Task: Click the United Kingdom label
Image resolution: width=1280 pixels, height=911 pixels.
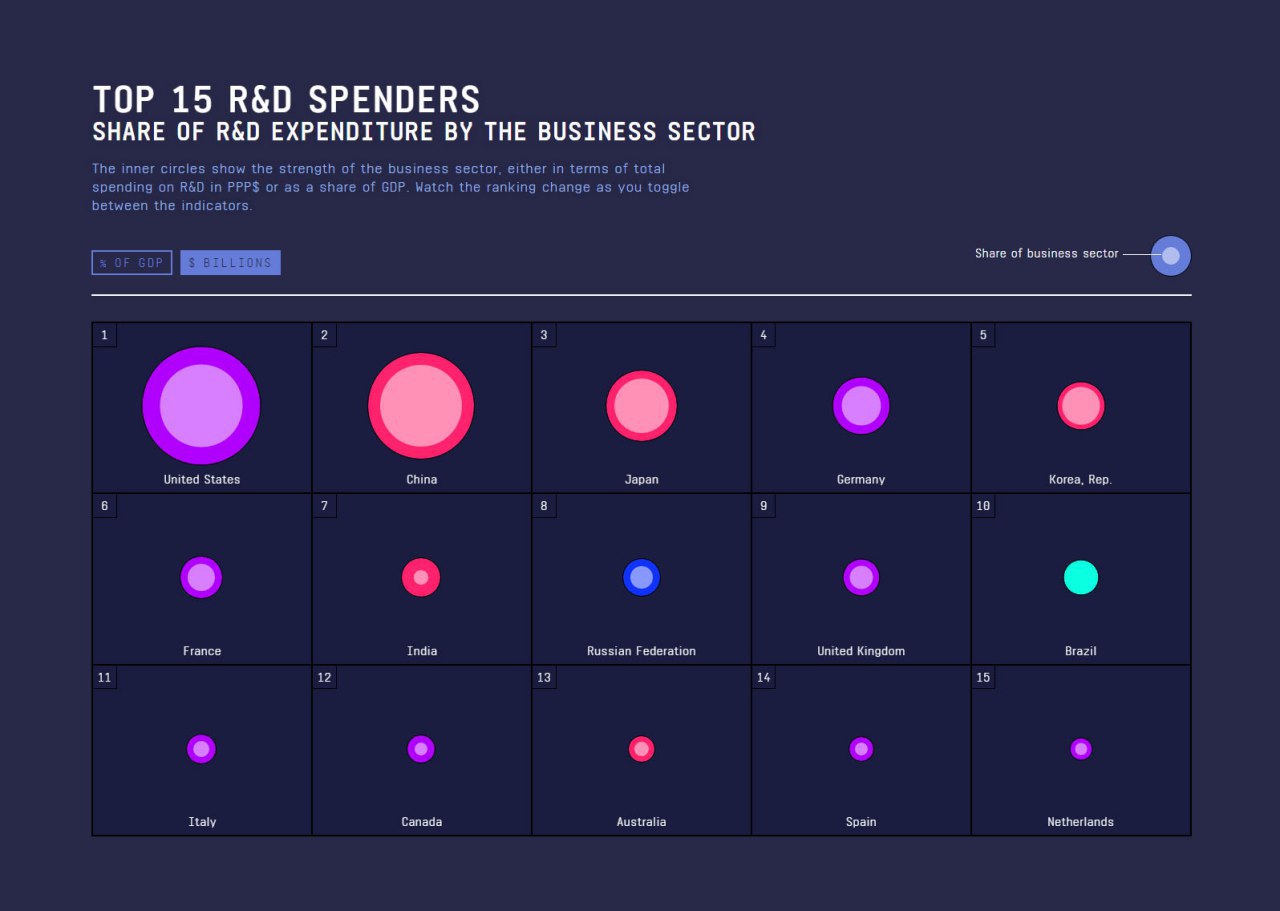Action: 861,651
